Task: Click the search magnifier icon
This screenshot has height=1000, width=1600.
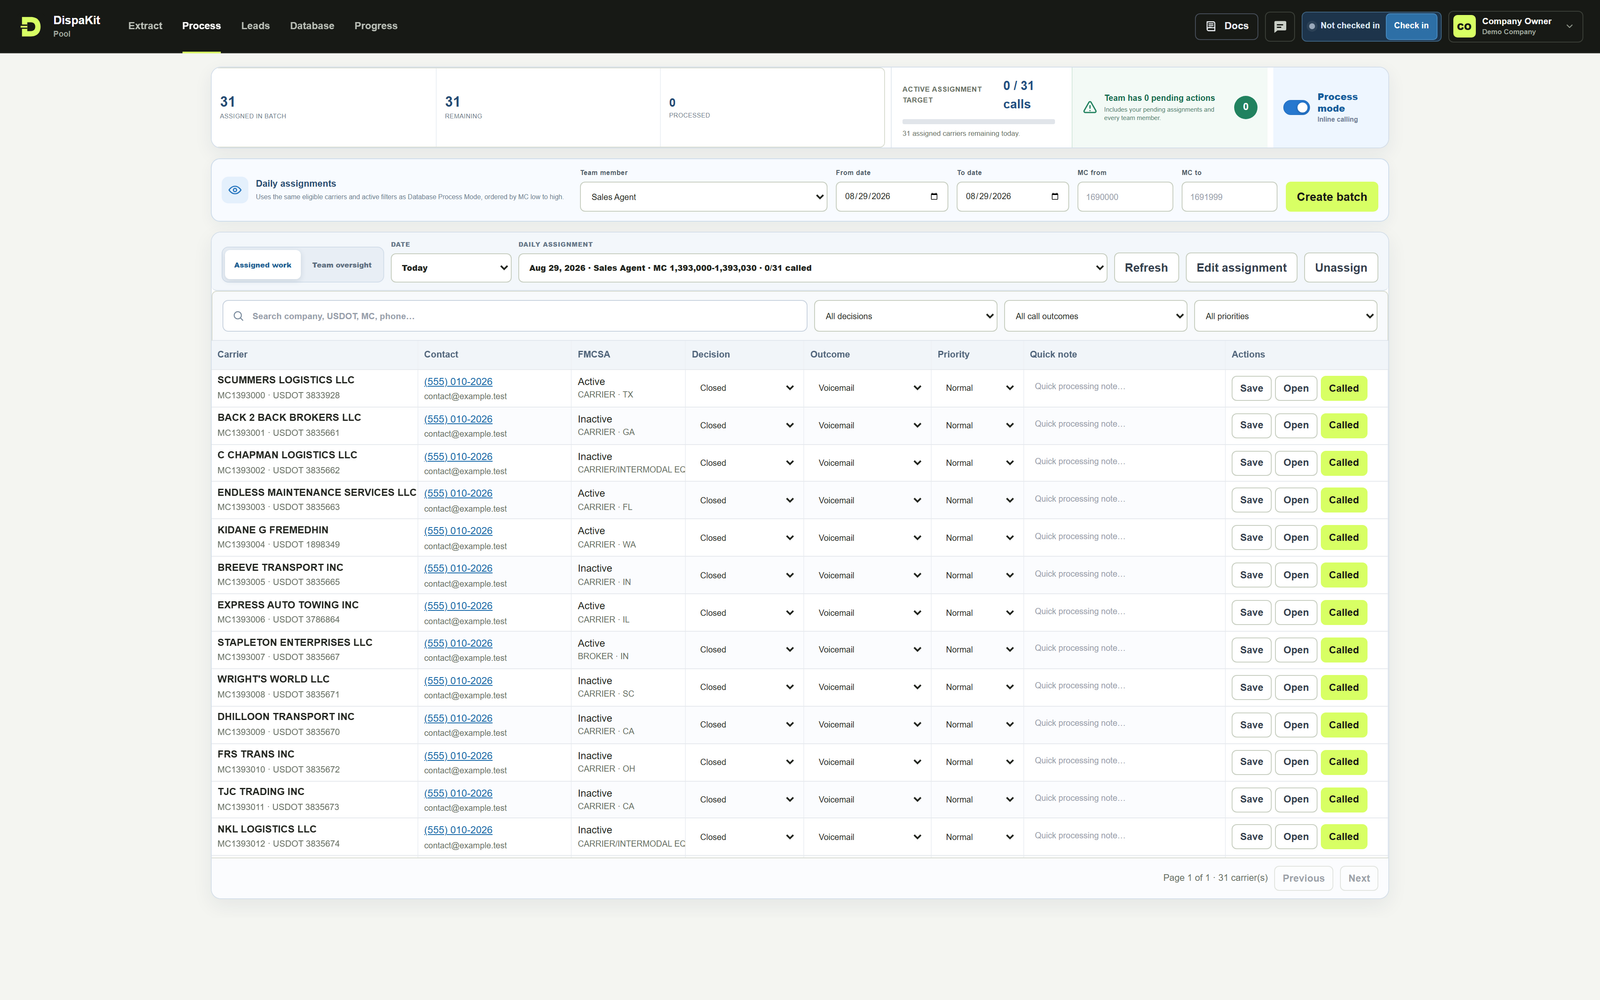Action: [238, 316]
